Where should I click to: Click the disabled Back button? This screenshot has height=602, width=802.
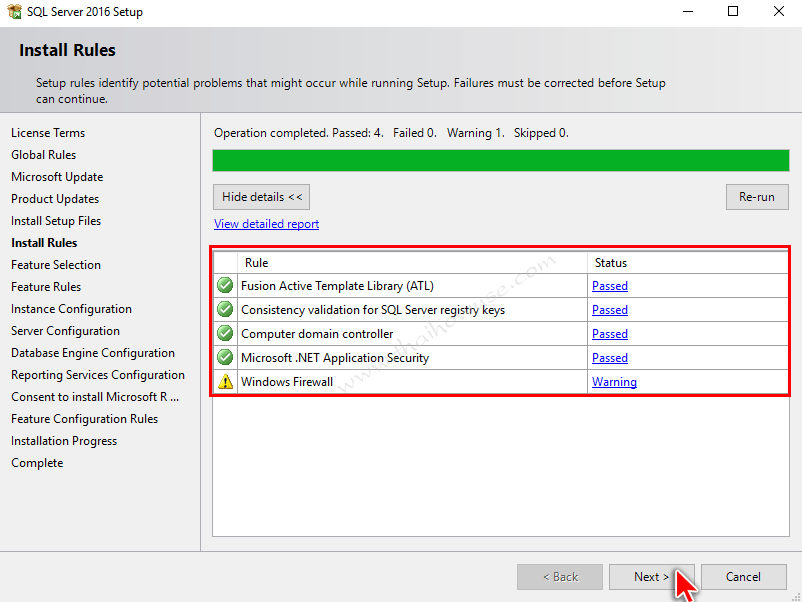(560, 577)
